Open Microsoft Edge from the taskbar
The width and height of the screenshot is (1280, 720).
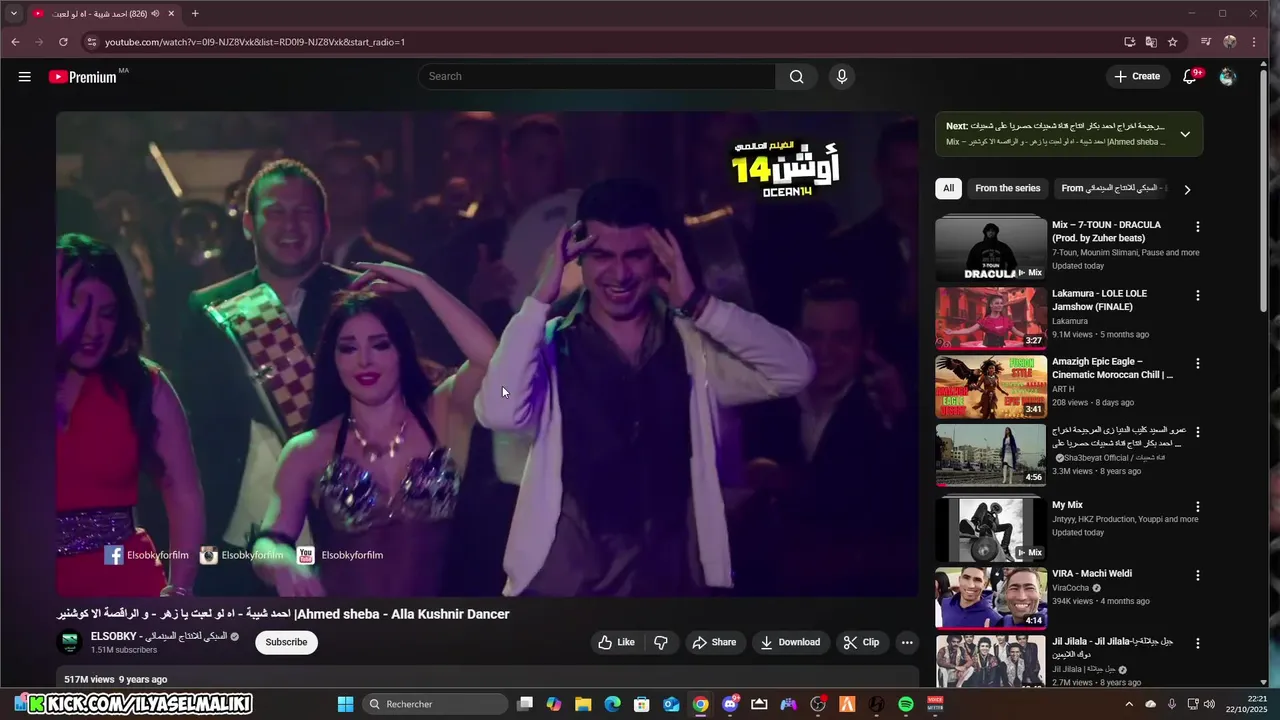tap(612, 704)
